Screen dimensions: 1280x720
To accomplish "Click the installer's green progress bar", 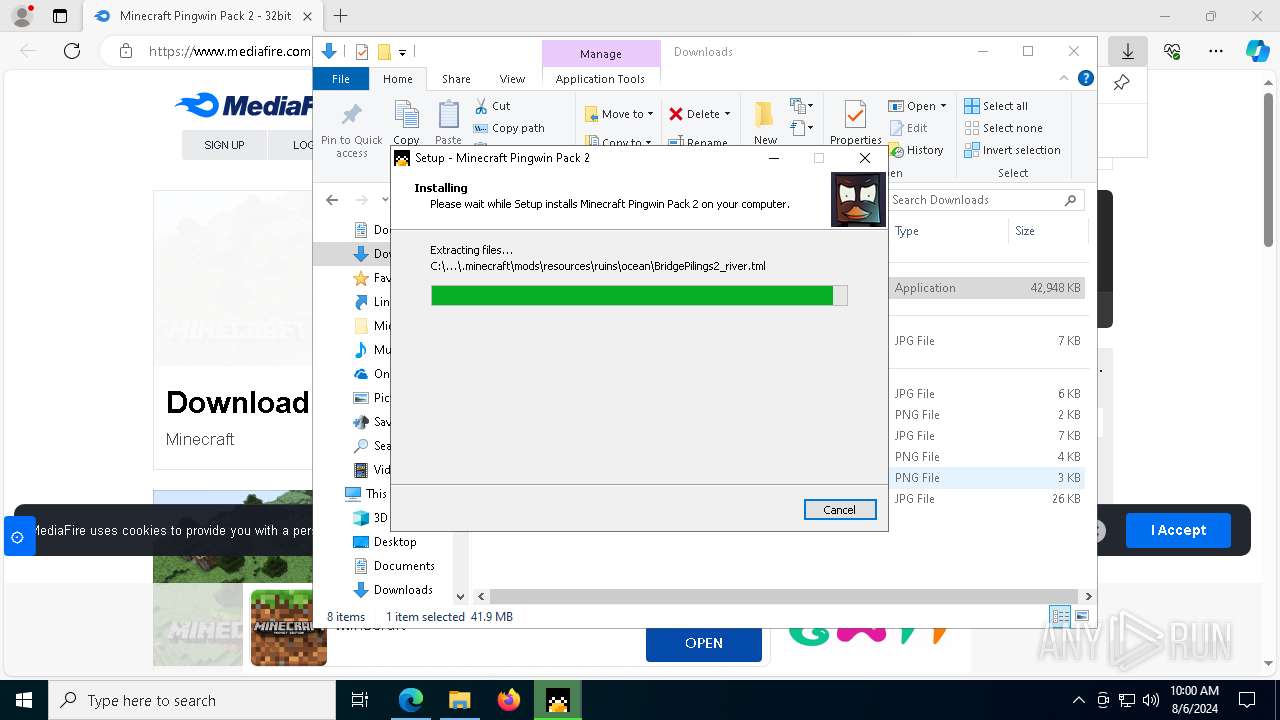I will tap(639, 295).
